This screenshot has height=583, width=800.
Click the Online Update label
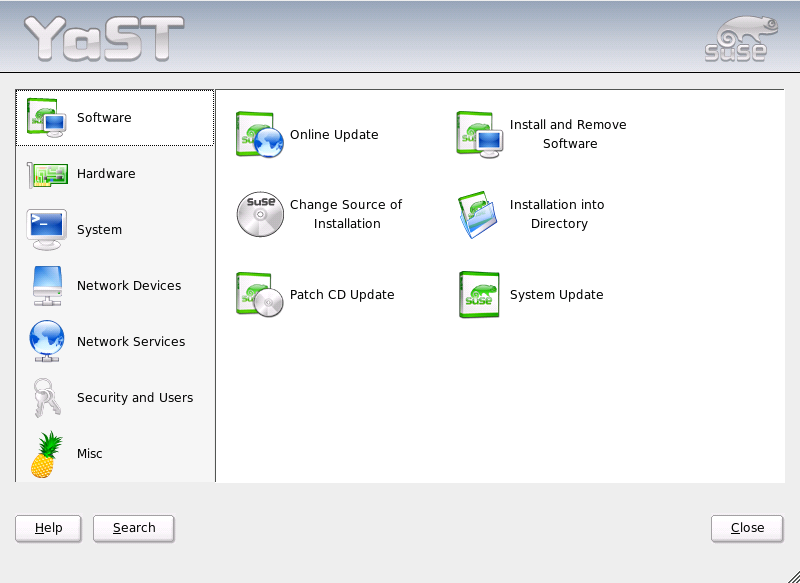[334, 135]
